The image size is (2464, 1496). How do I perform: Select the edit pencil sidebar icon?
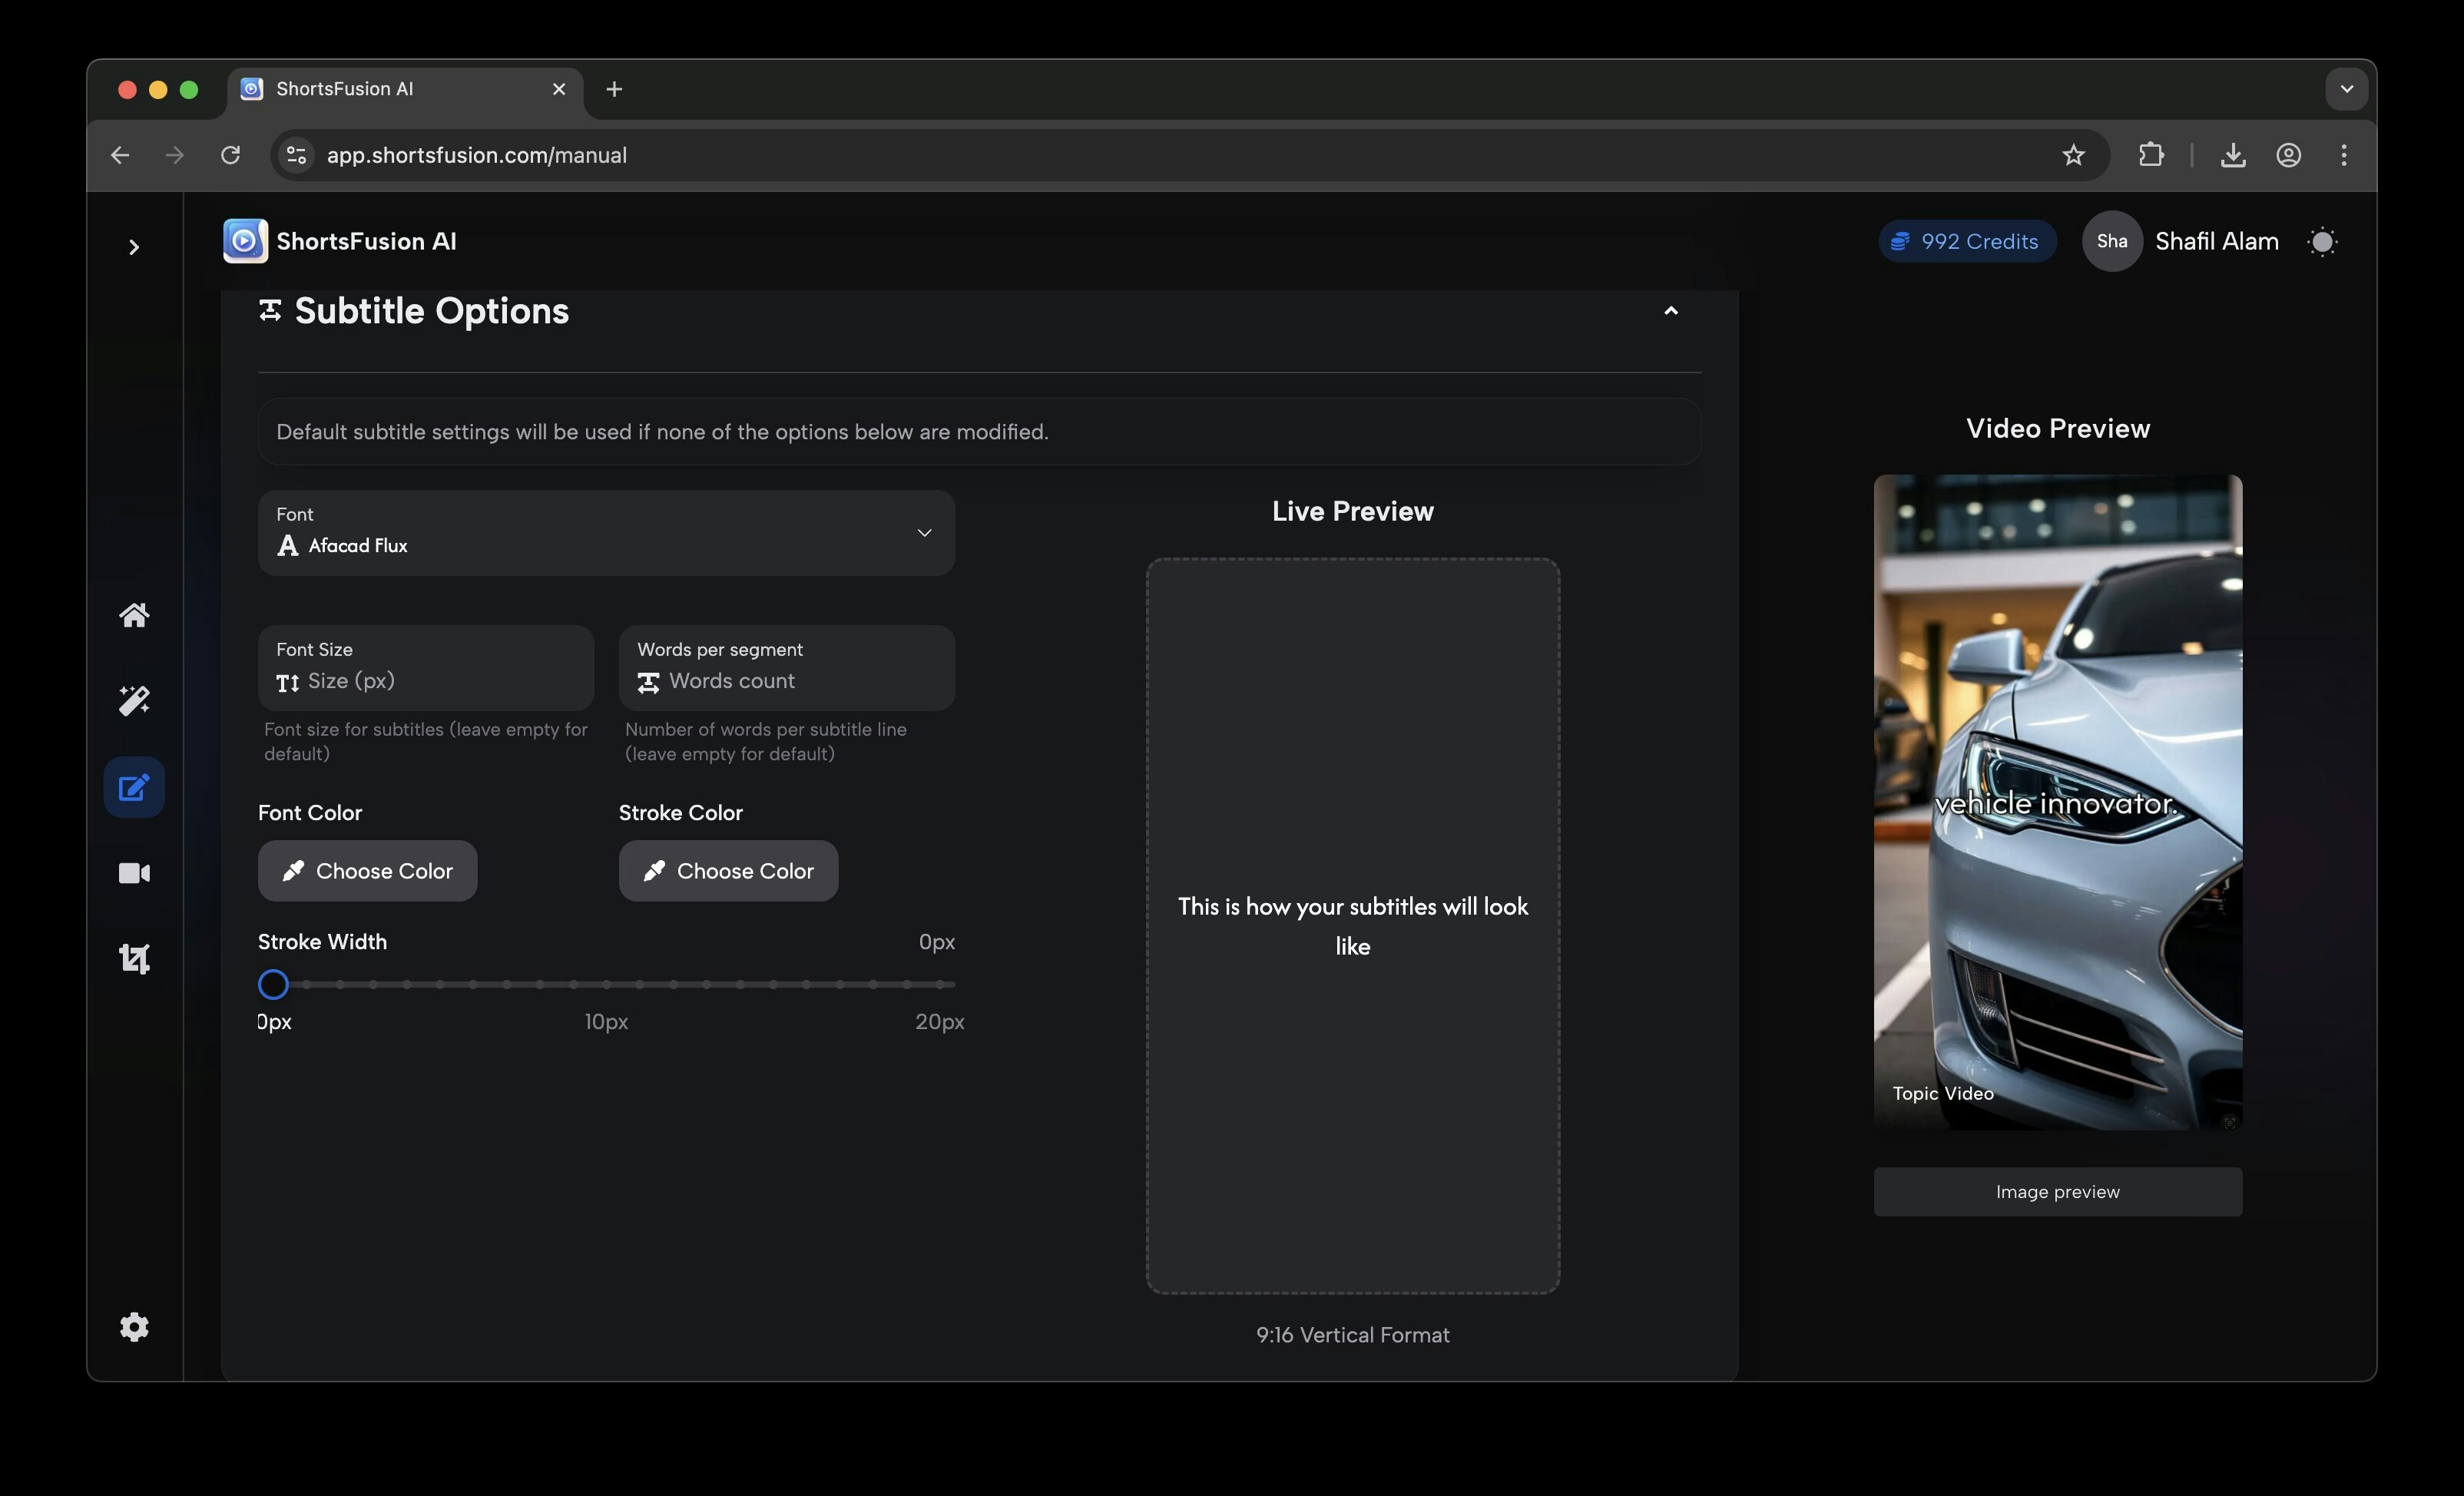coord(134,788)
